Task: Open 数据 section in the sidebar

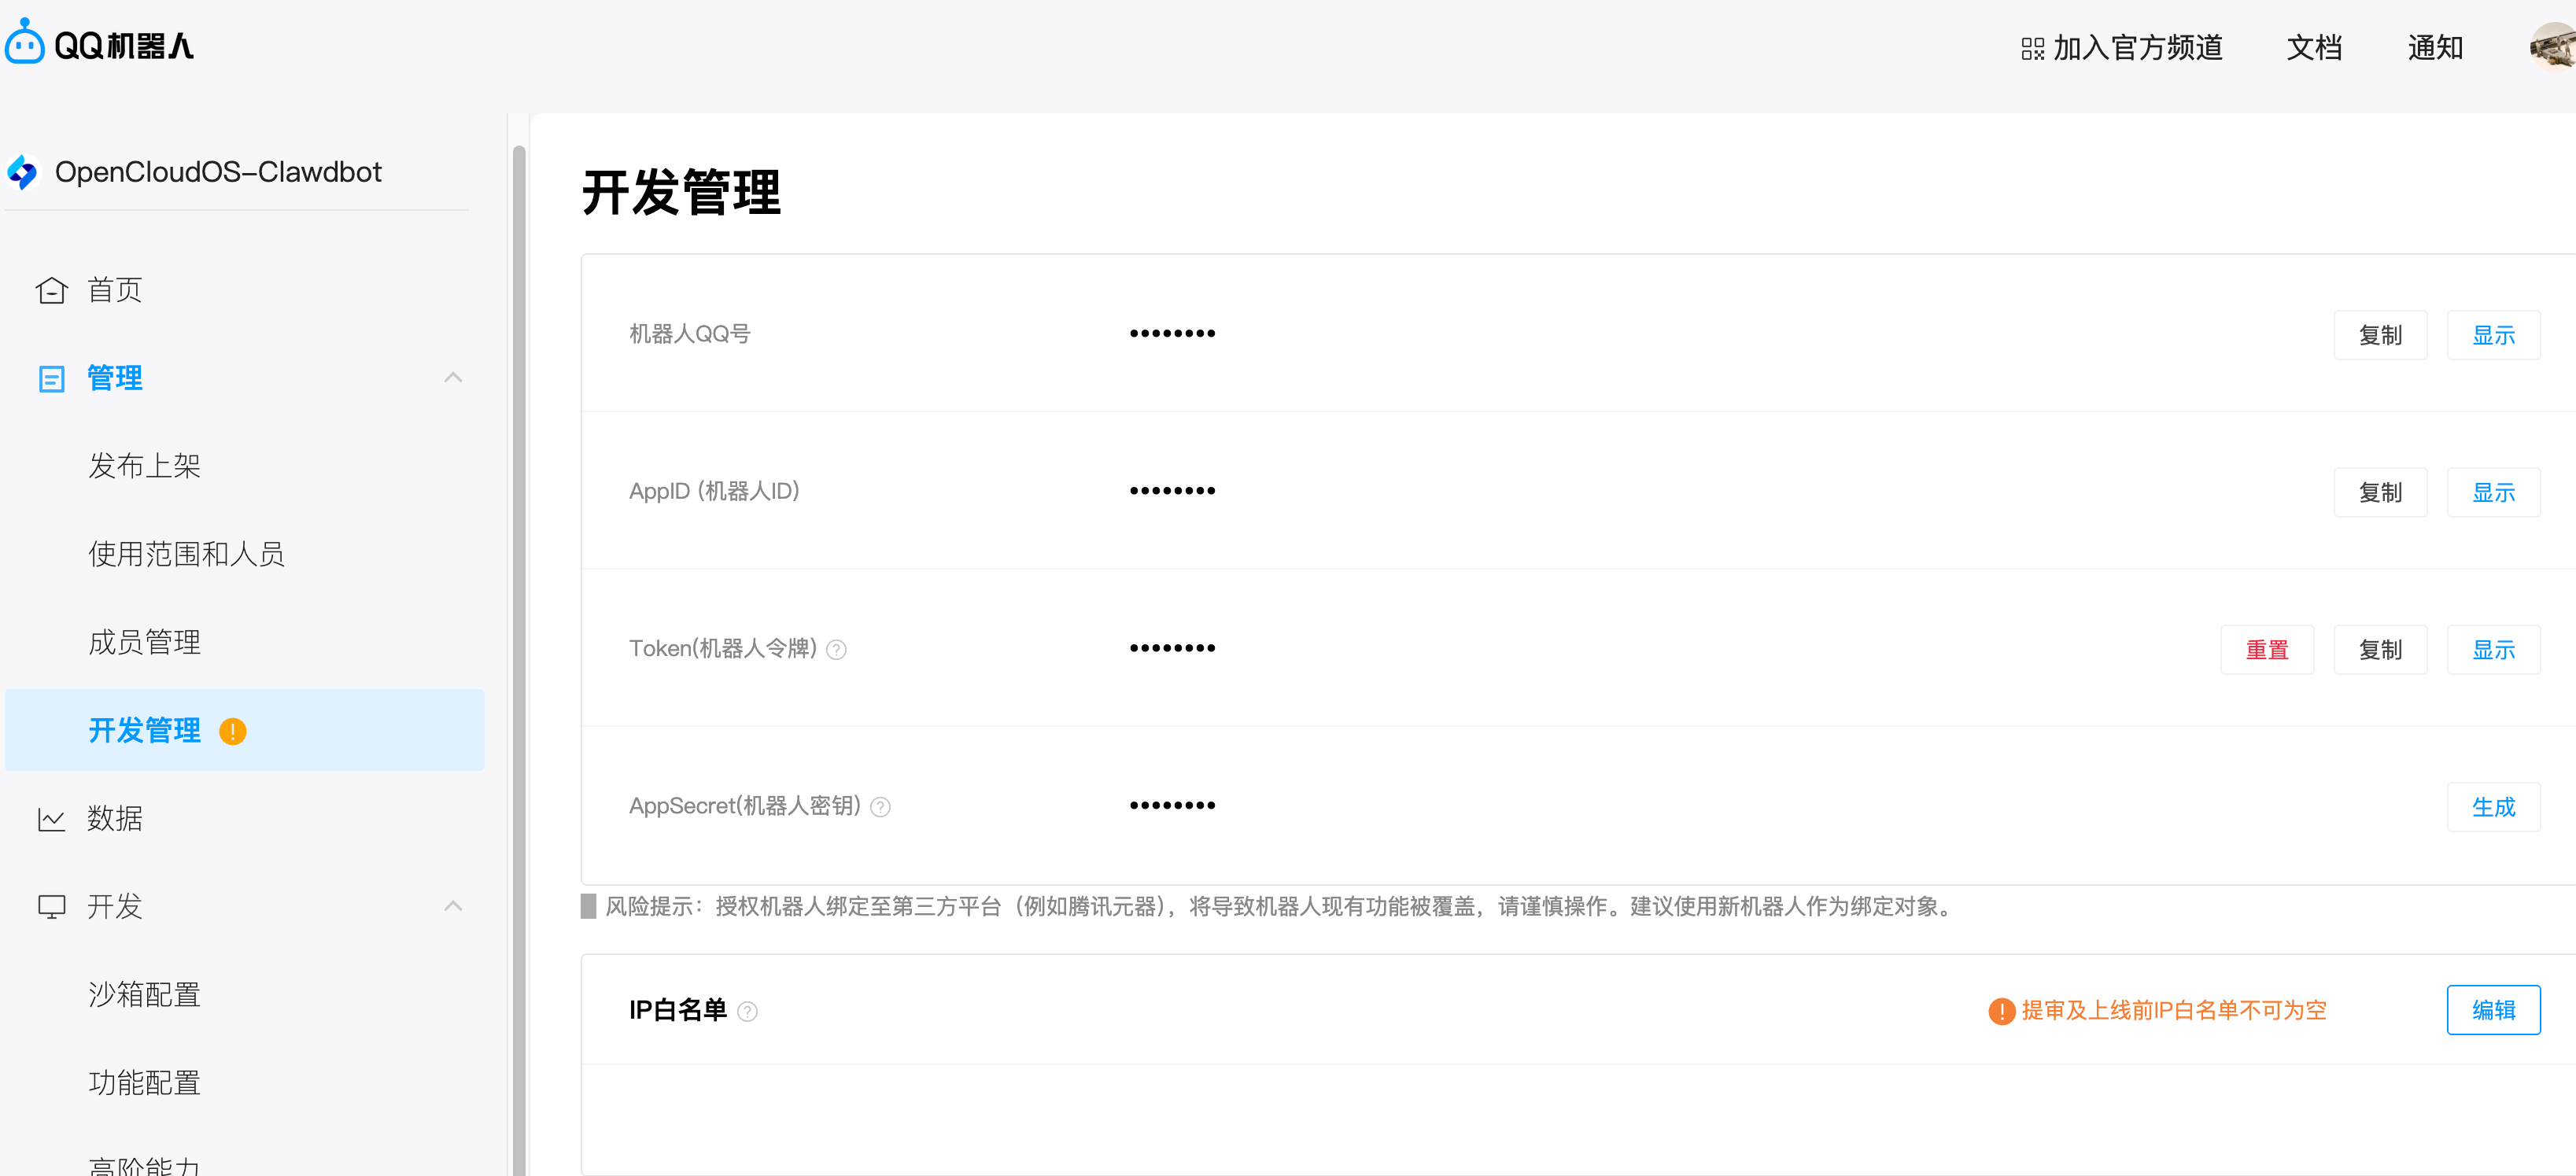Action: (114, 819)
